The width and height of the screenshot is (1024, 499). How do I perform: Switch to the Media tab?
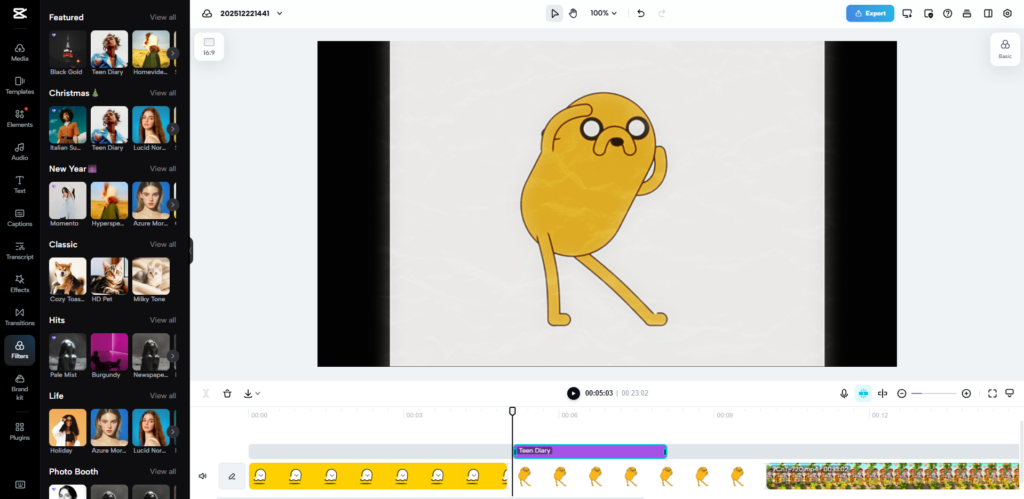[20, 52]
